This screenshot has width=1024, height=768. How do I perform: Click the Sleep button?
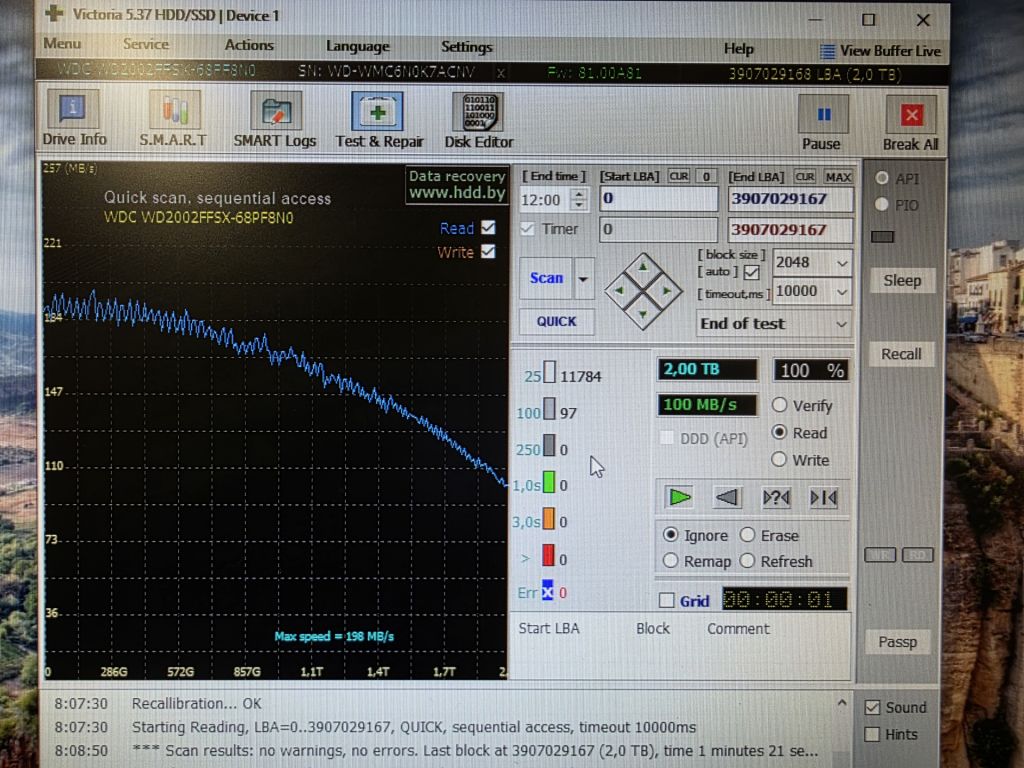click(902, 281)
